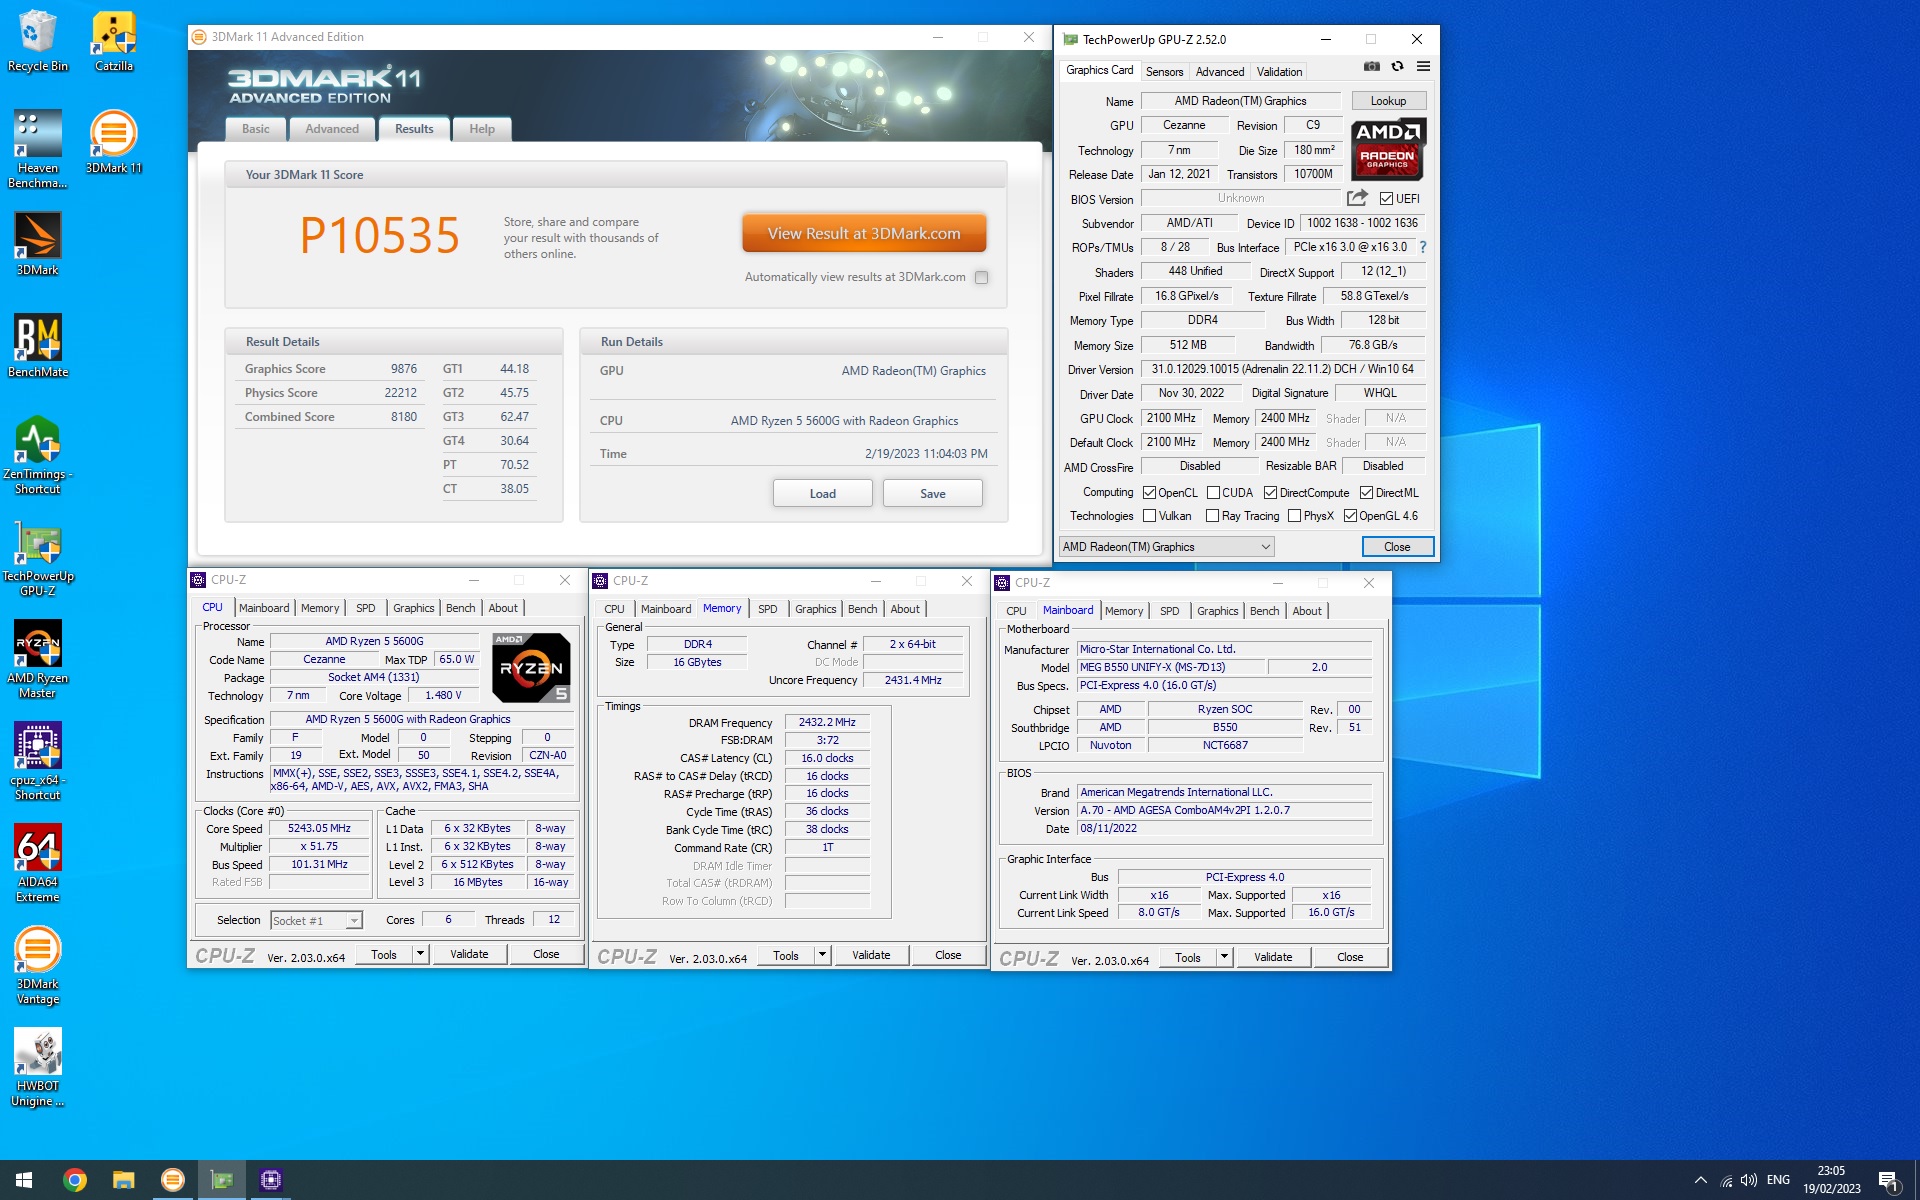This screenshot has width=1920, height=1200.
Task: Expand Tools arrow in CPU-Z Mainboard window
Action: pyautogui.click(x=1224, y=957)
